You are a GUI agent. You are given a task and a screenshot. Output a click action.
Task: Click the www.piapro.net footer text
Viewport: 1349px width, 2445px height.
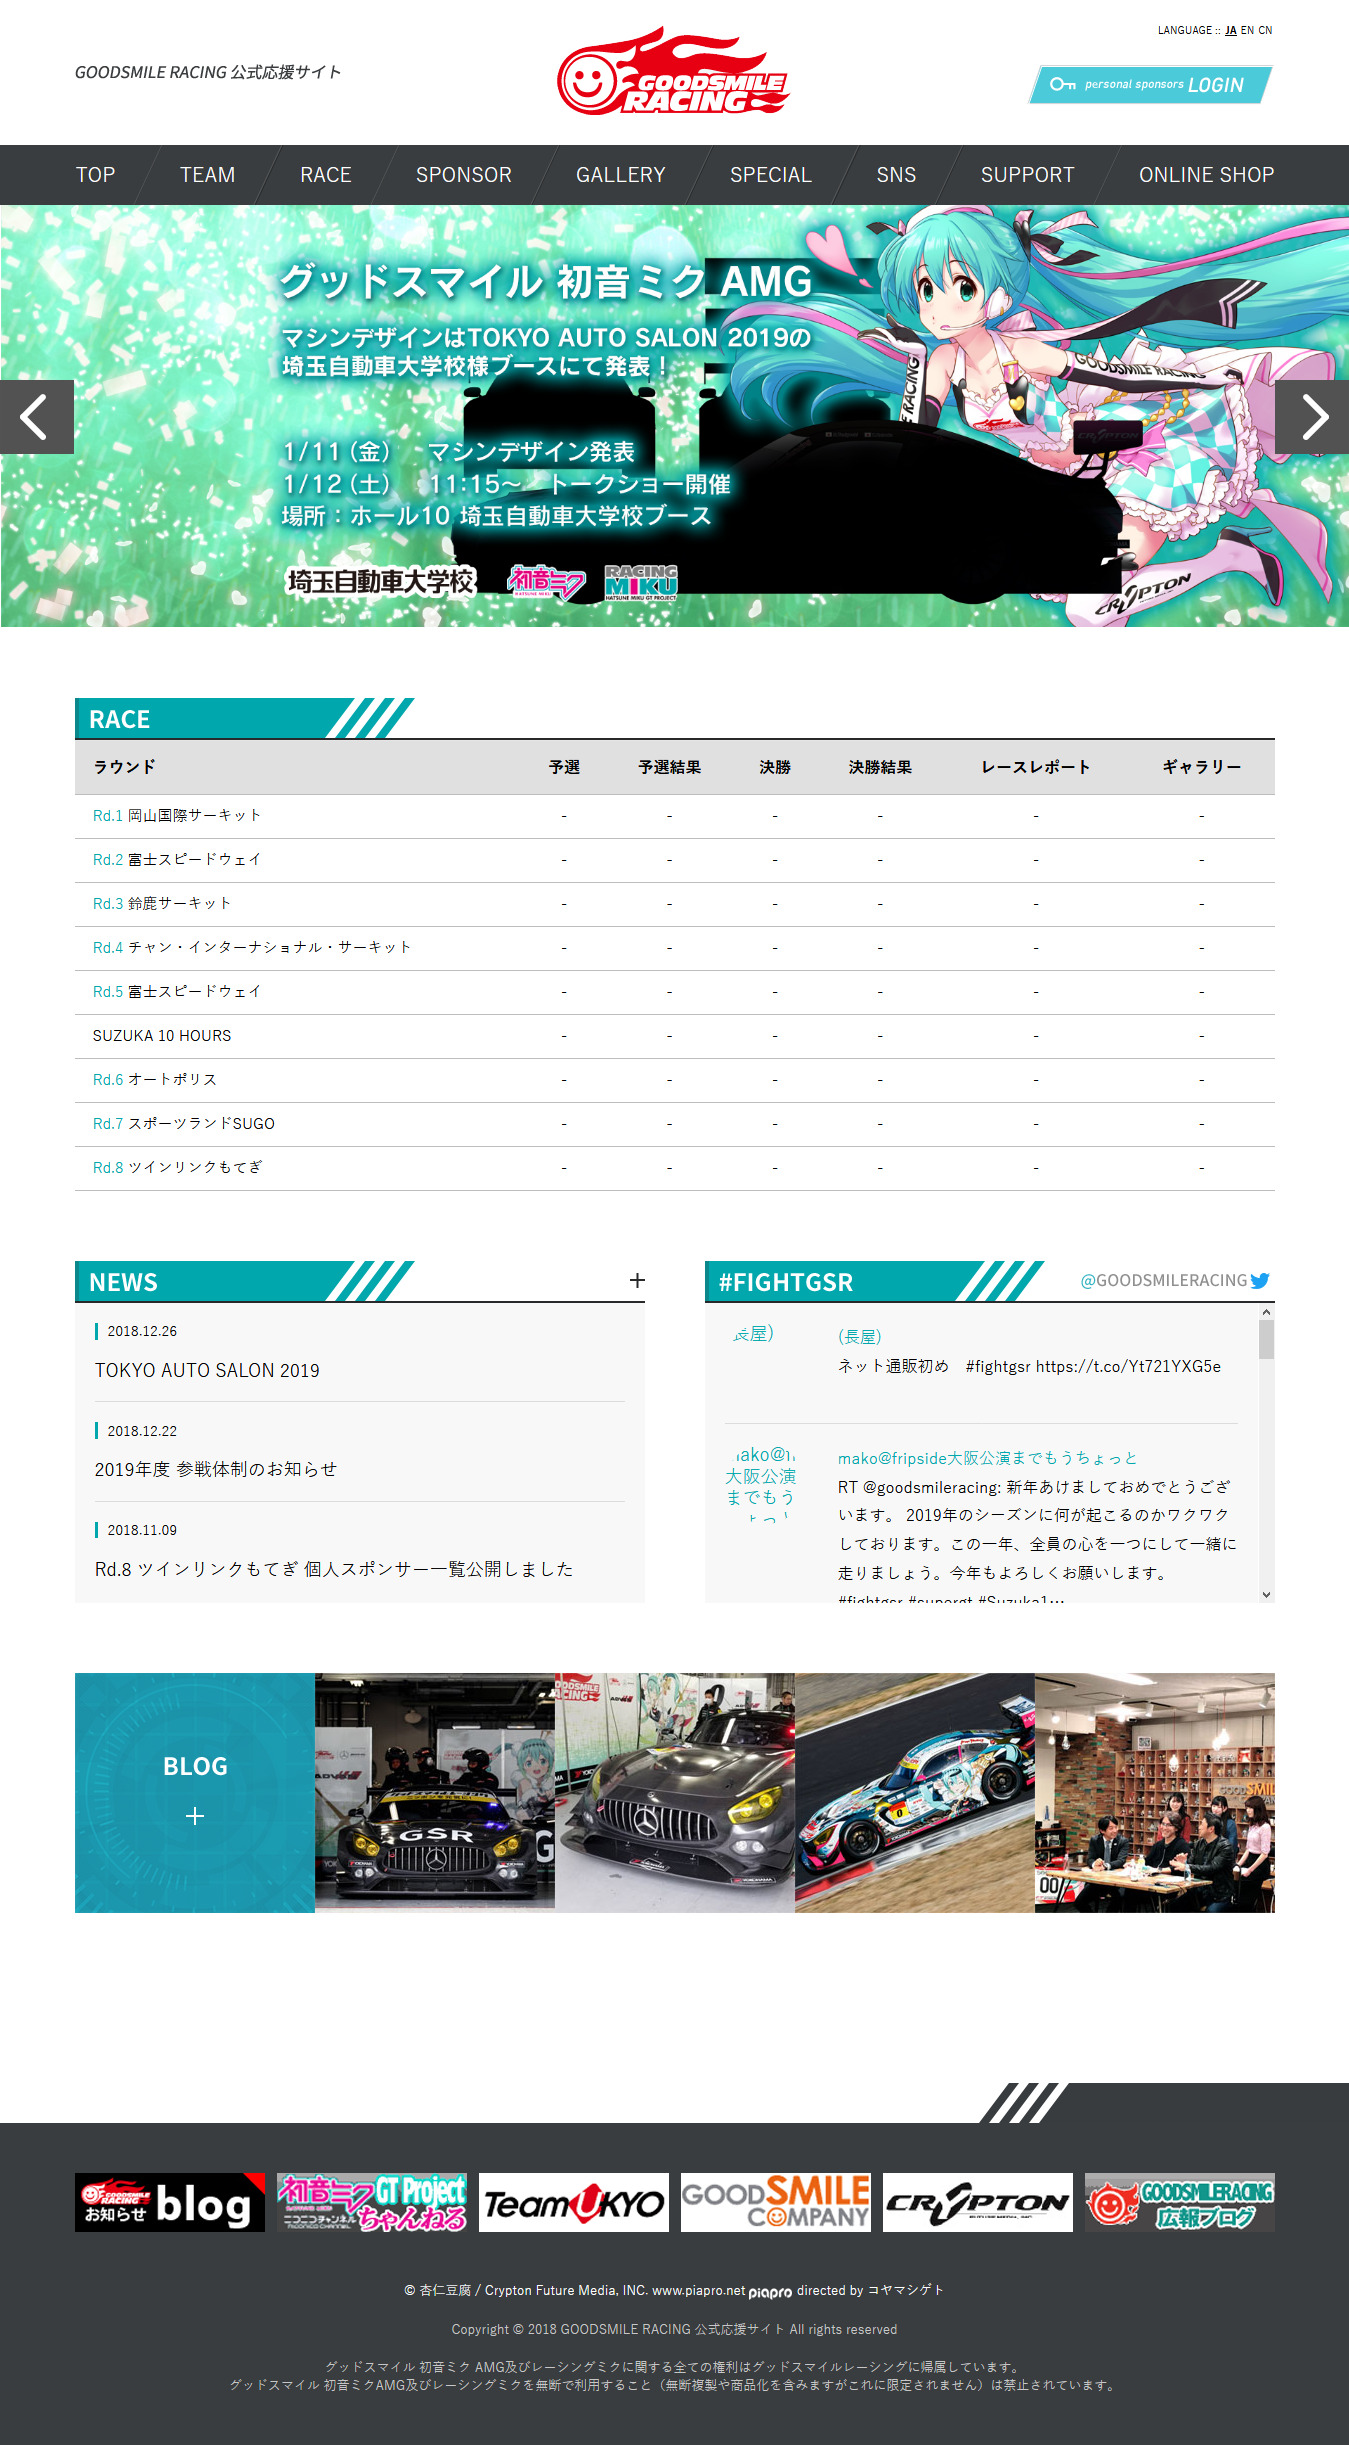pos(699,2291)
